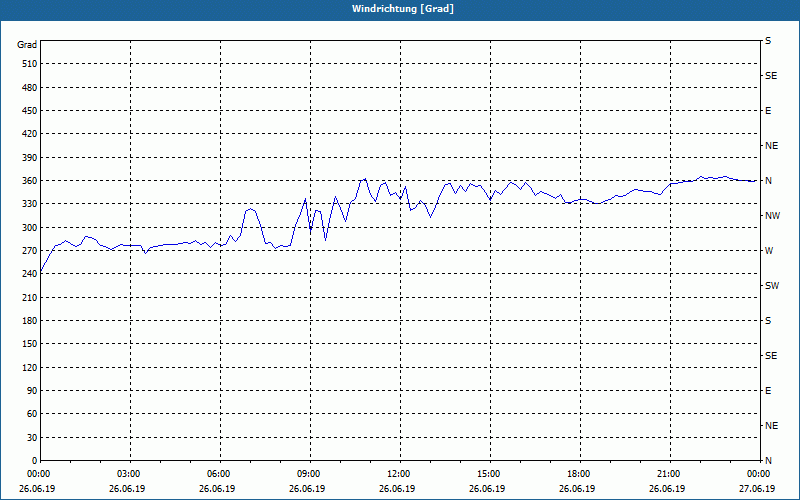
Task: Select the E compass label level with 450
Action: click(768, 111)
